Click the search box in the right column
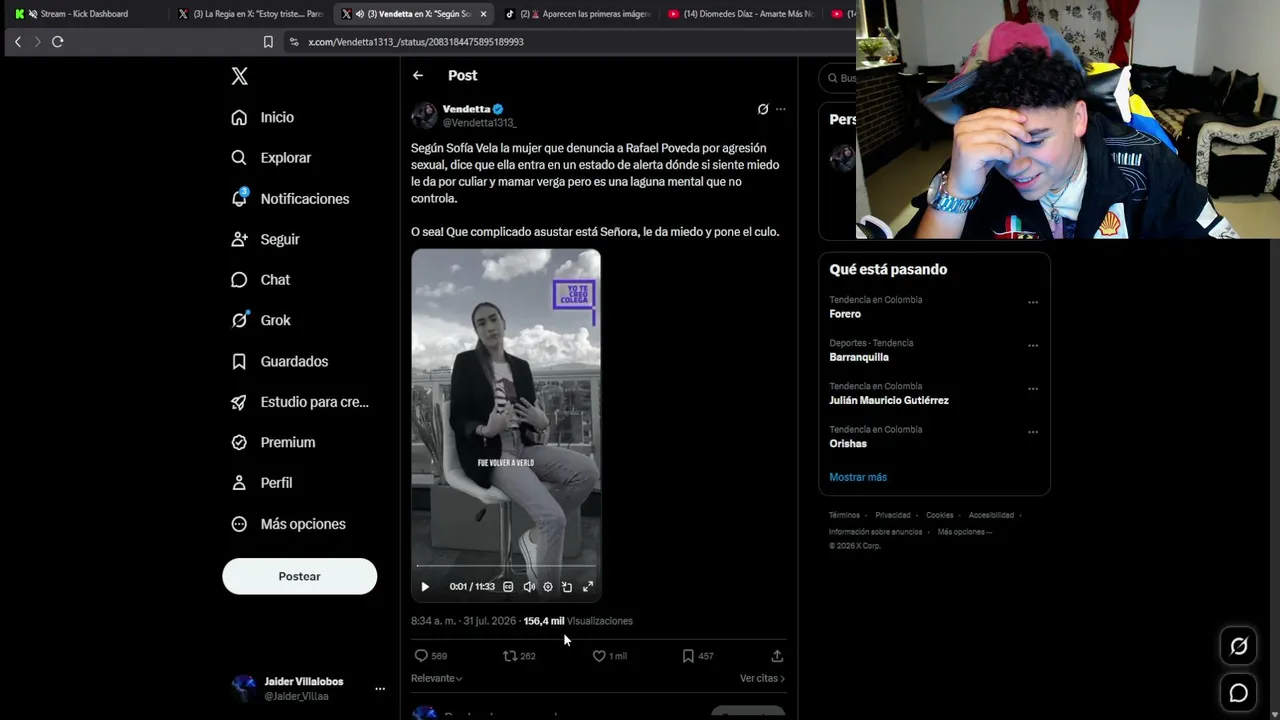Viewport: 1280px width, 720px height. click(838, 78)
